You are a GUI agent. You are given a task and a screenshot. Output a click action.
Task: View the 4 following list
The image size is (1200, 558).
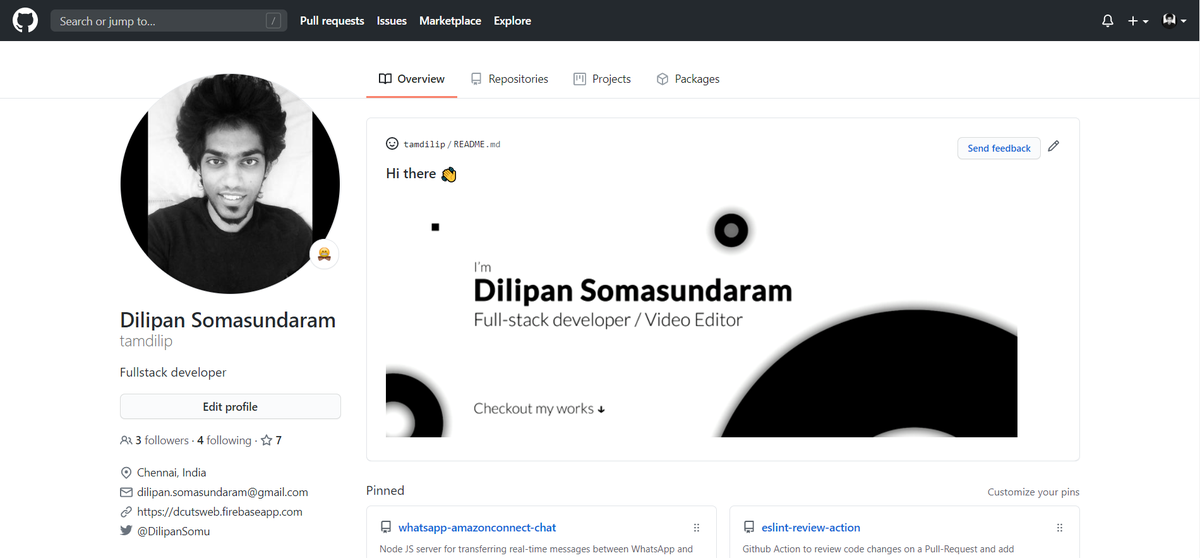pyautogui.click(x=224, y=440)
